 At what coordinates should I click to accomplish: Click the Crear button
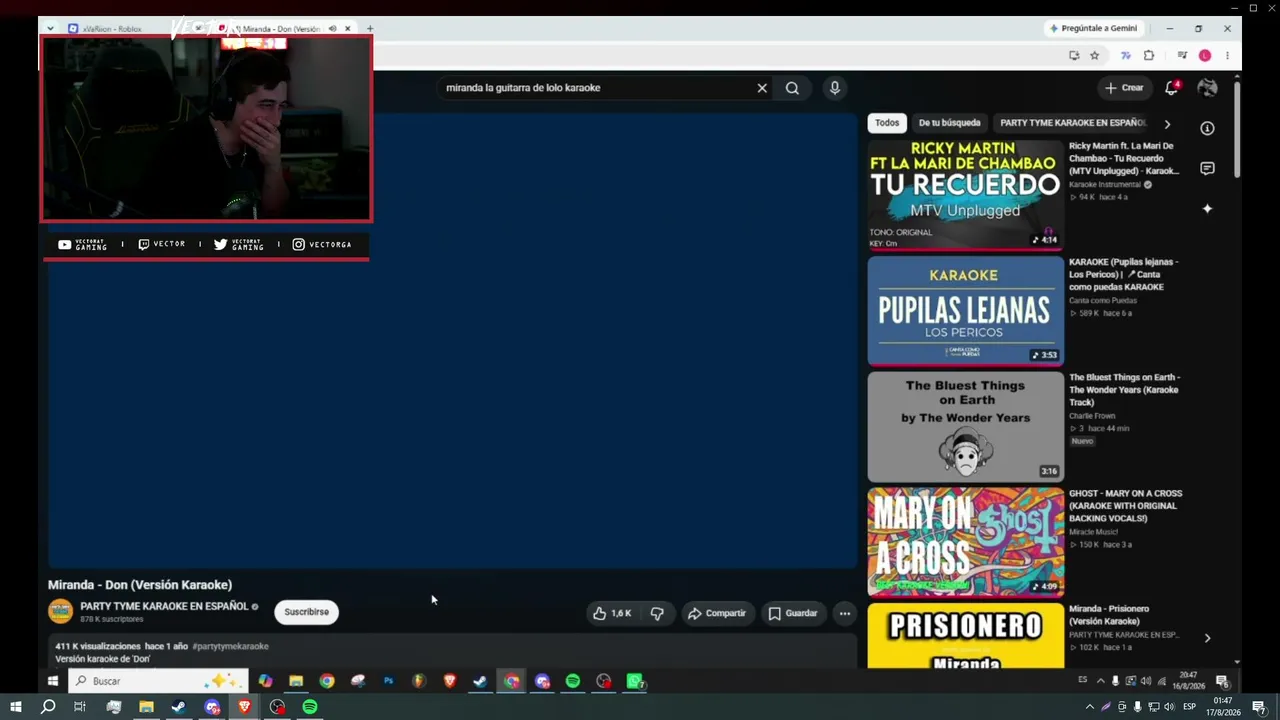(1123, 88)
